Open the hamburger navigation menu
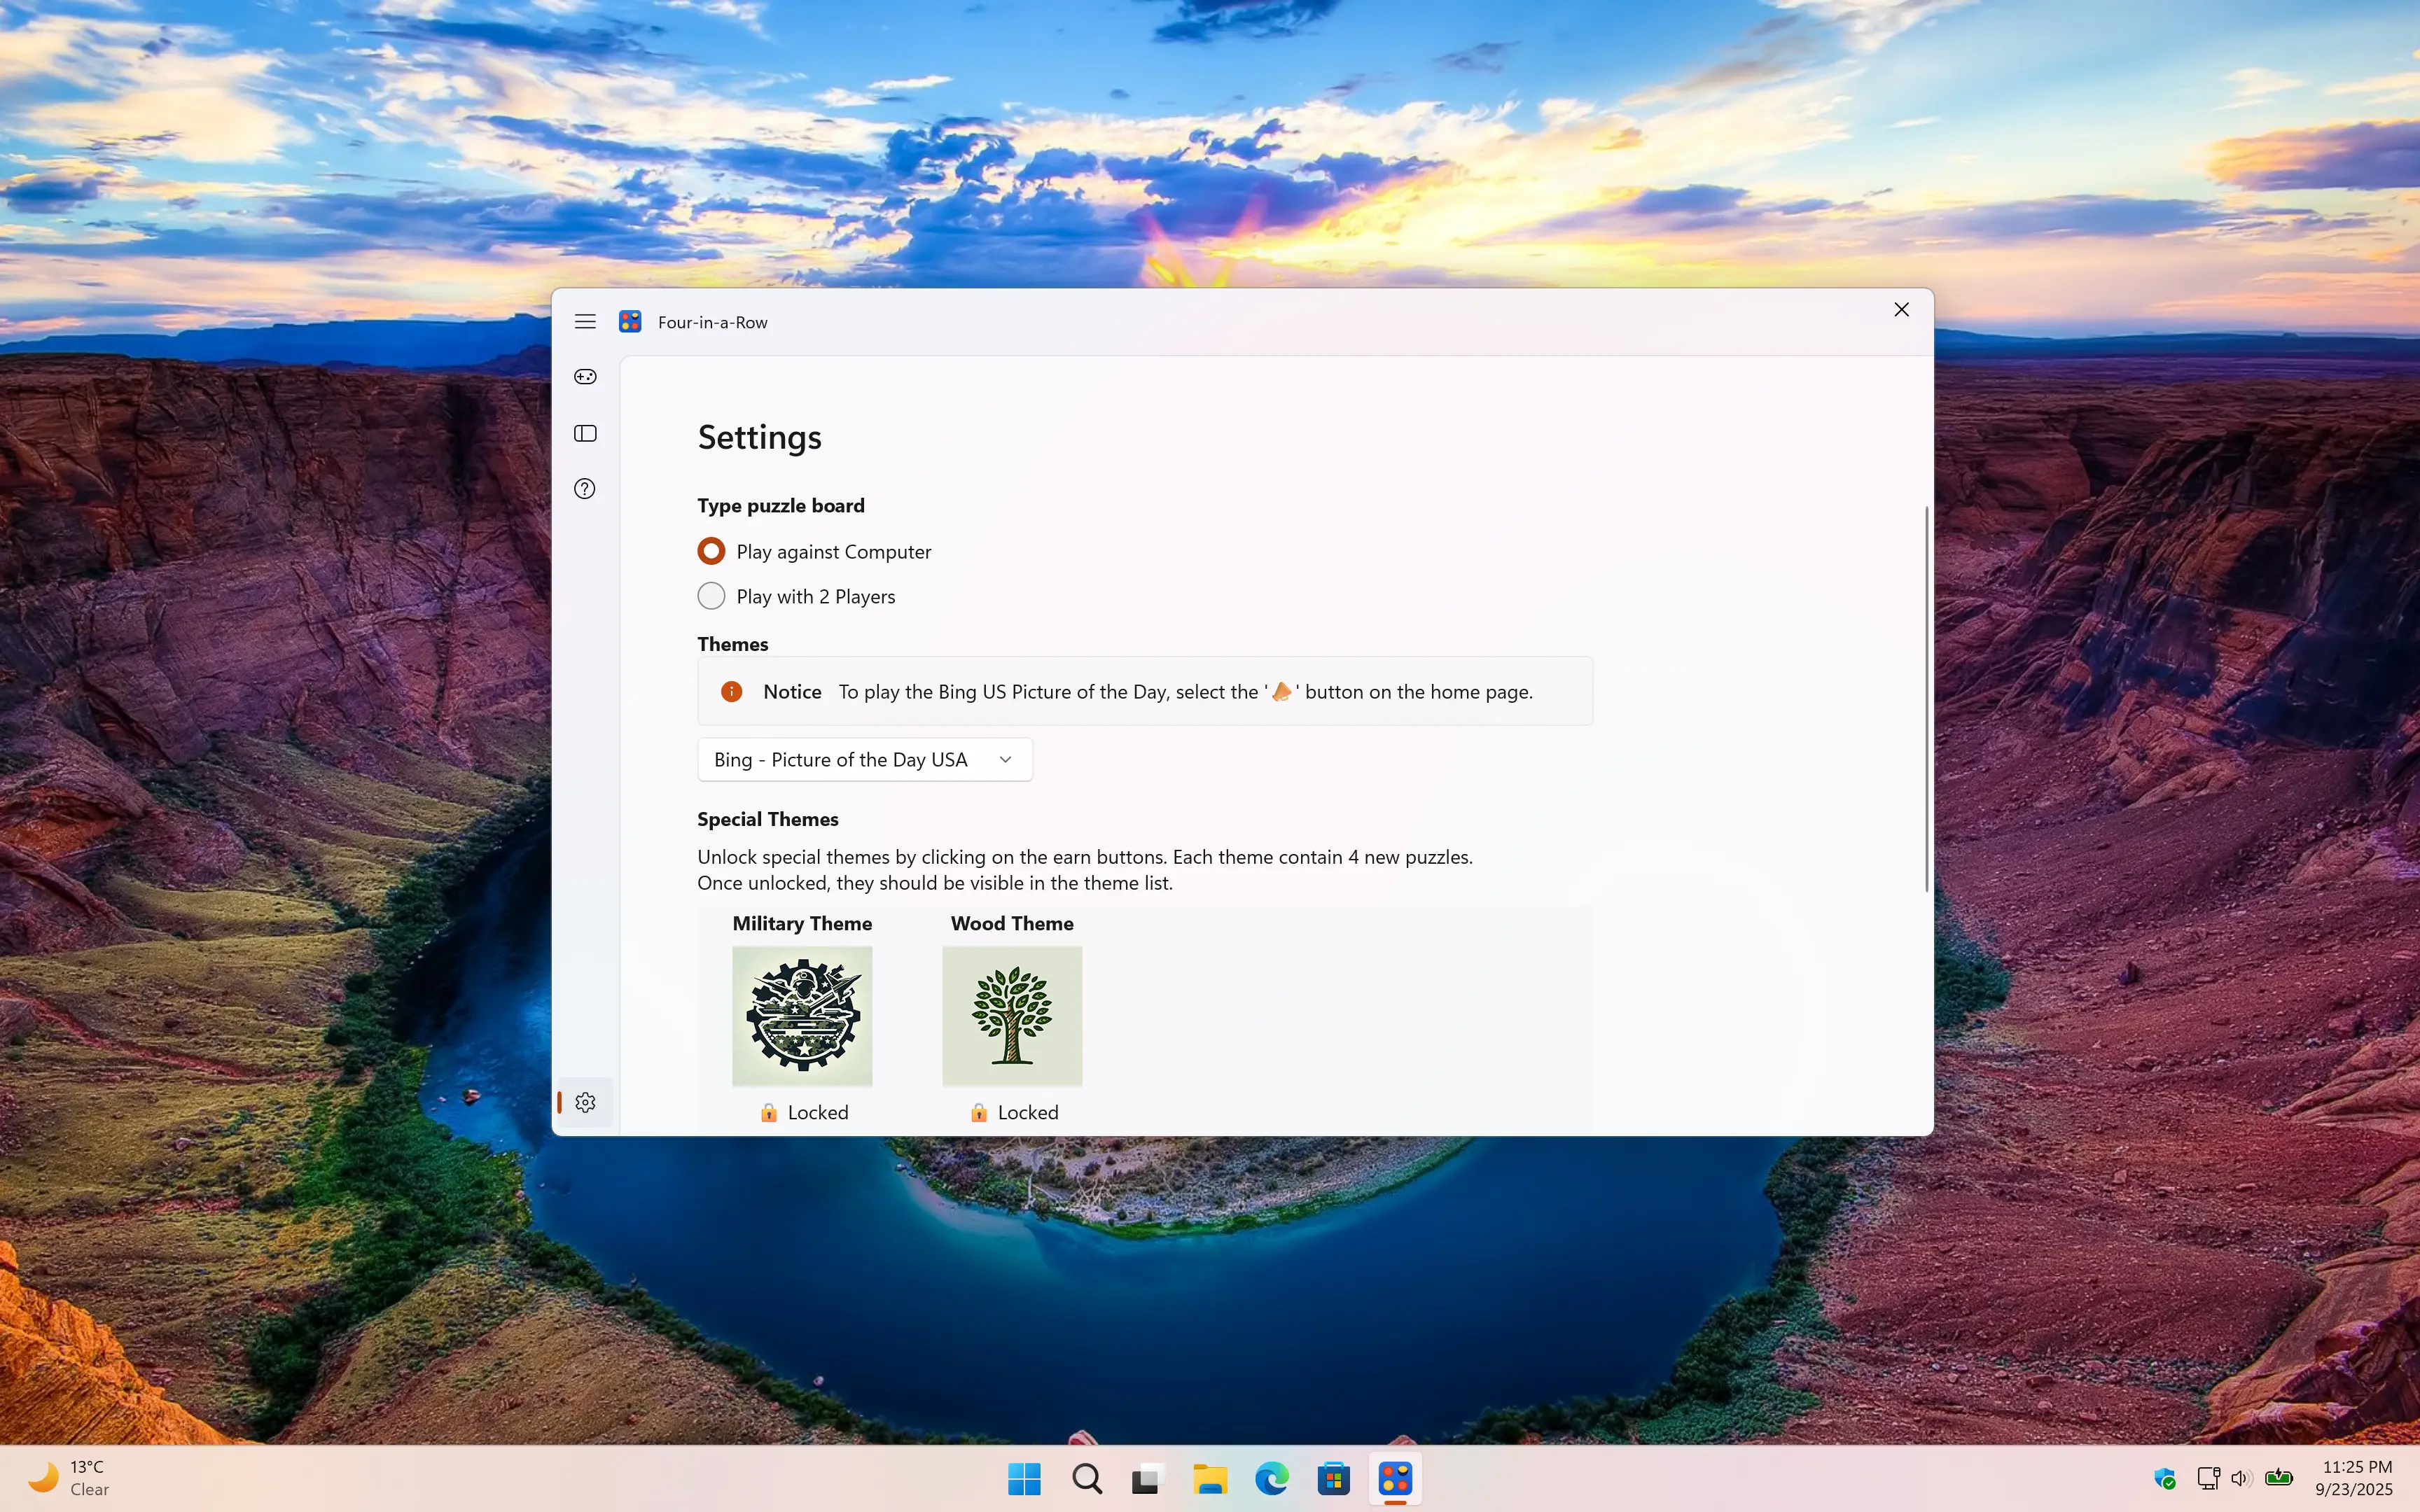 (585, 321)
